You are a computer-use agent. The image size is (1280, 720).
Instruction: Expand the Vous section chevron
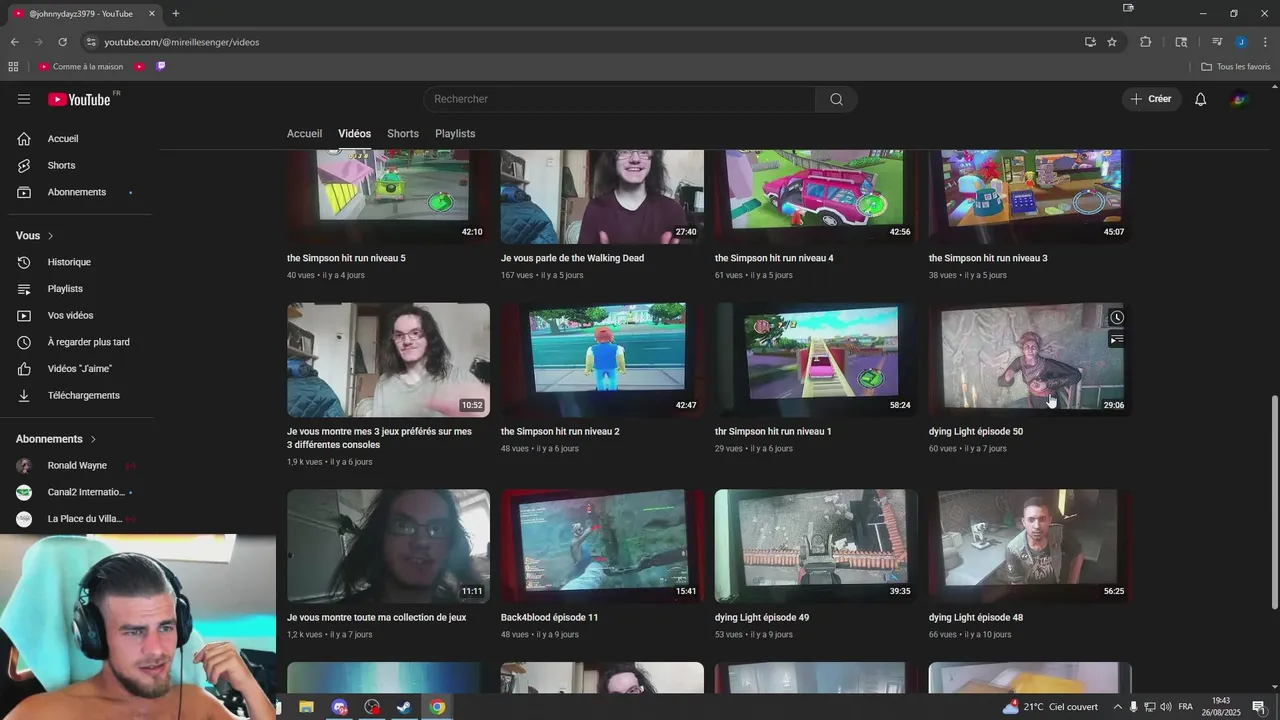[50, 236]
